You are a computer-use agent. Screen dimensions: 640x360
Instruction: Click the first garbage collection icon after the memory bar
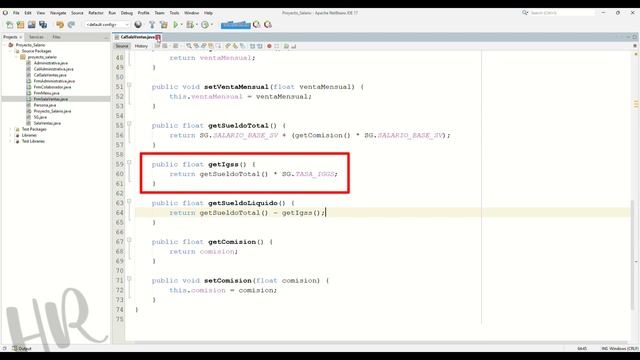[x=256, y=24]
